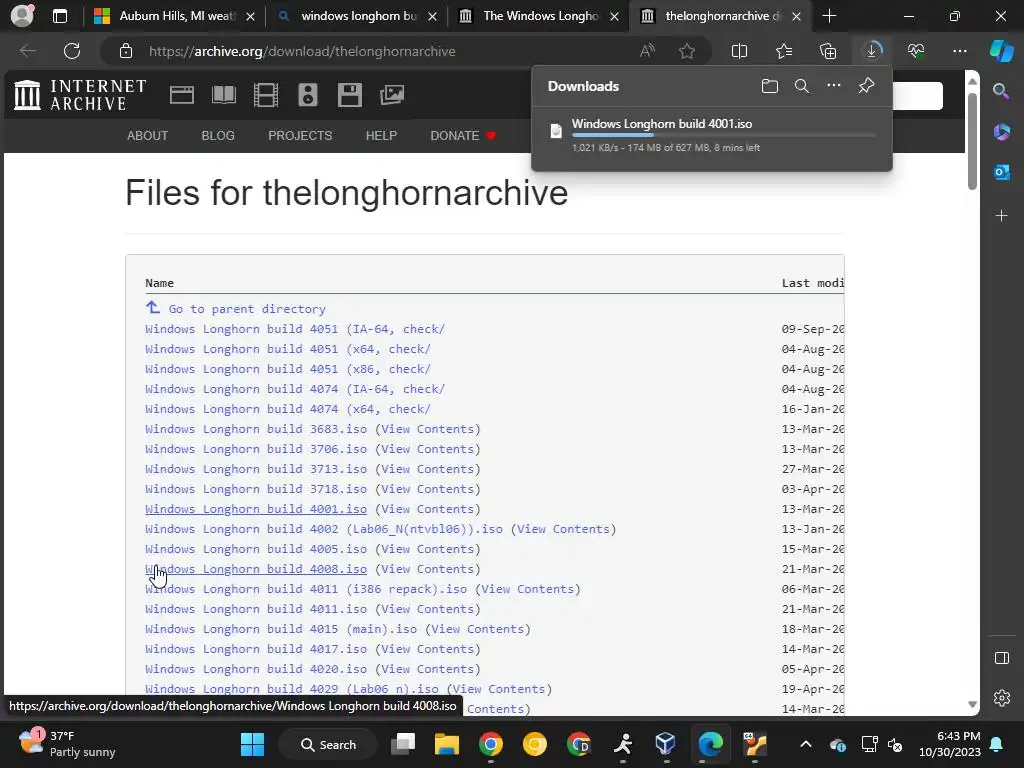Click Internet Archive software floppy icon
1024x768 pixels.
point(349,95)
